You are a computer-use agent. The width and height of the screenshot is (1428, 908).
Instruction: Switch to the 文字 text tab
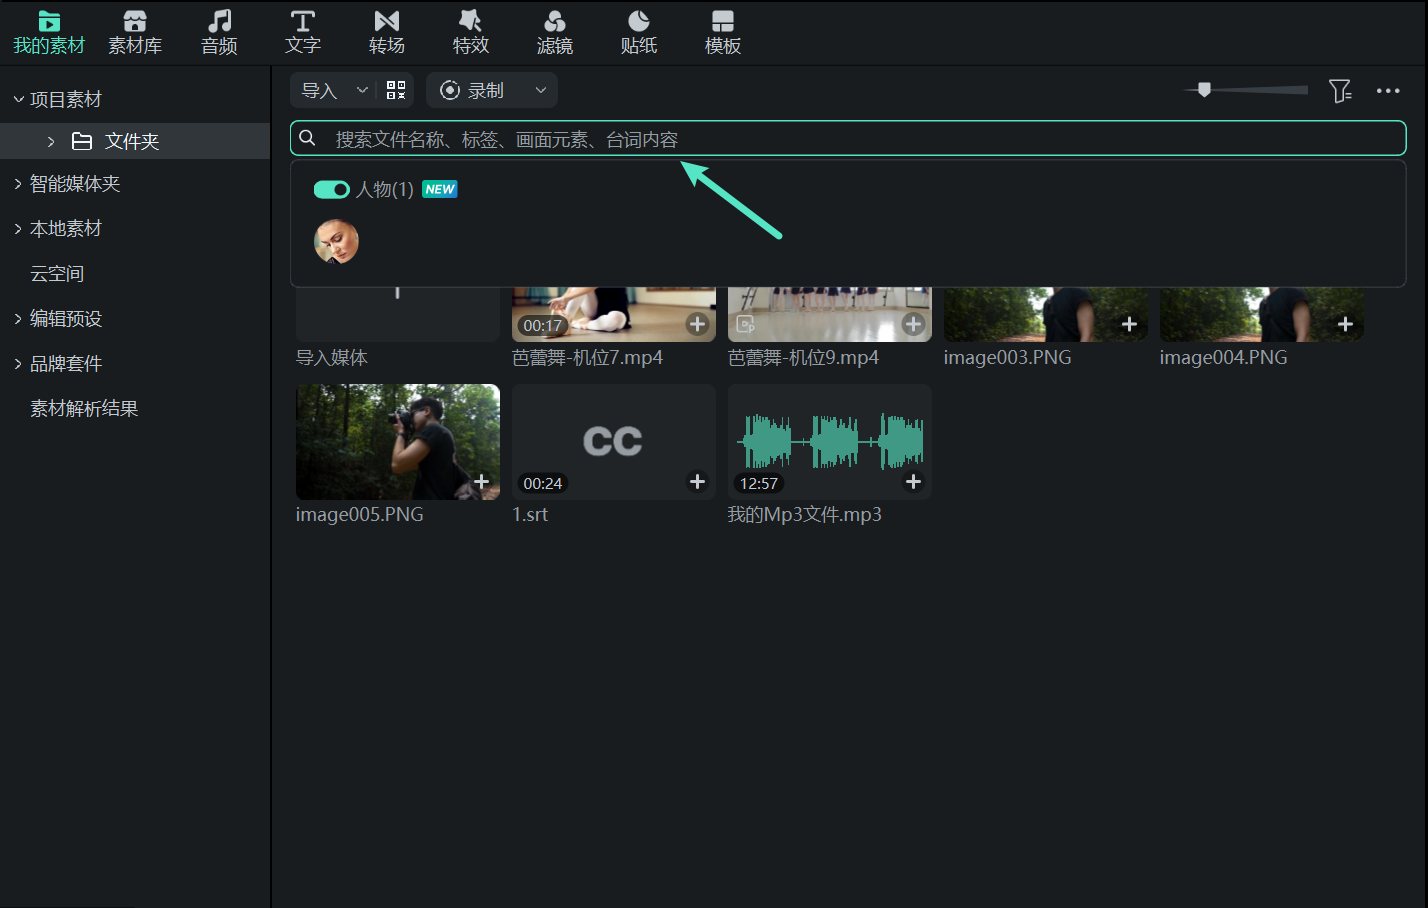(x=303, y=33)
